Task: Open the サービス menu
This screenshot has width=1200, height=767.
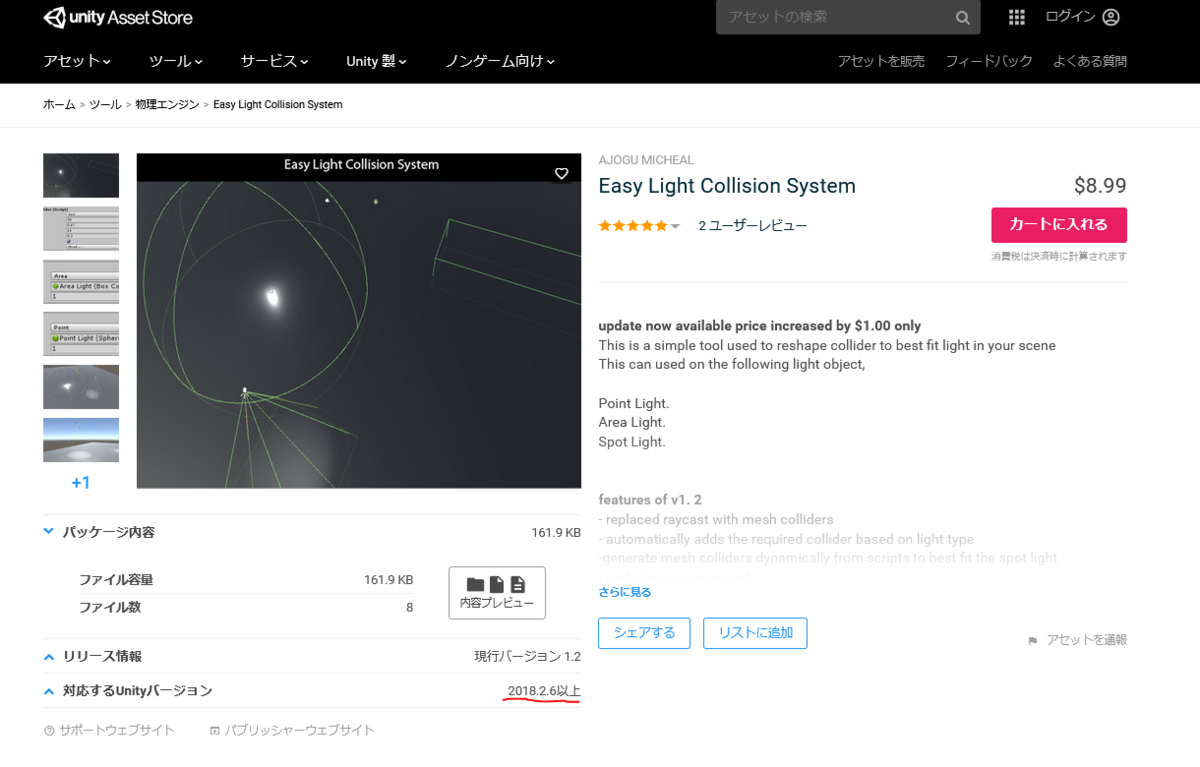Action: (274, 61)
